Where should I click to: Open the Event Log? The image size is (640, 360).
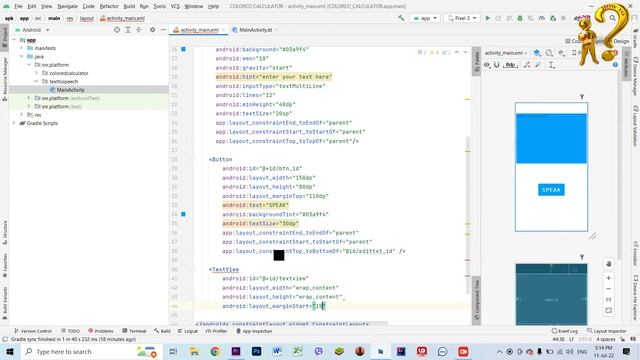coord(565,331)
